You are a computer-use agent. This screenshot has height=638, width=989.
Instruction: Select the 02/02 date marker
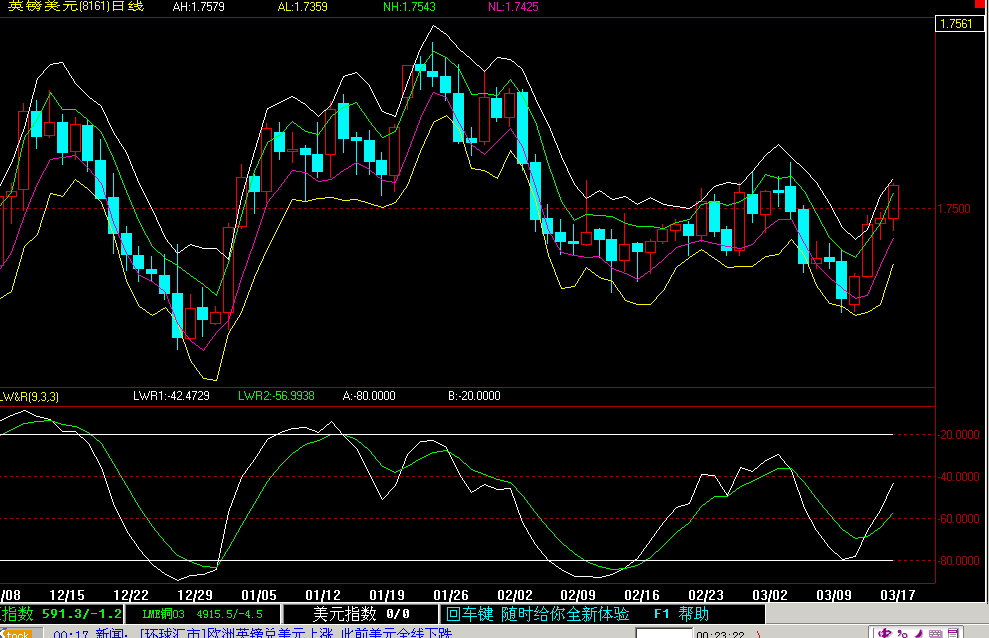click(x=515, y=595)
